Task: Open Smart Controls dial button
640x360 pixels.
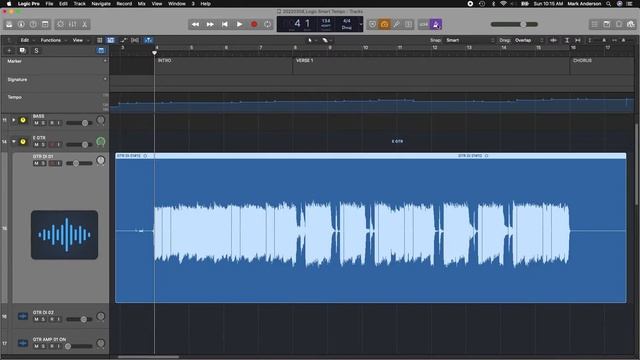Action: [x=60, y=24]
